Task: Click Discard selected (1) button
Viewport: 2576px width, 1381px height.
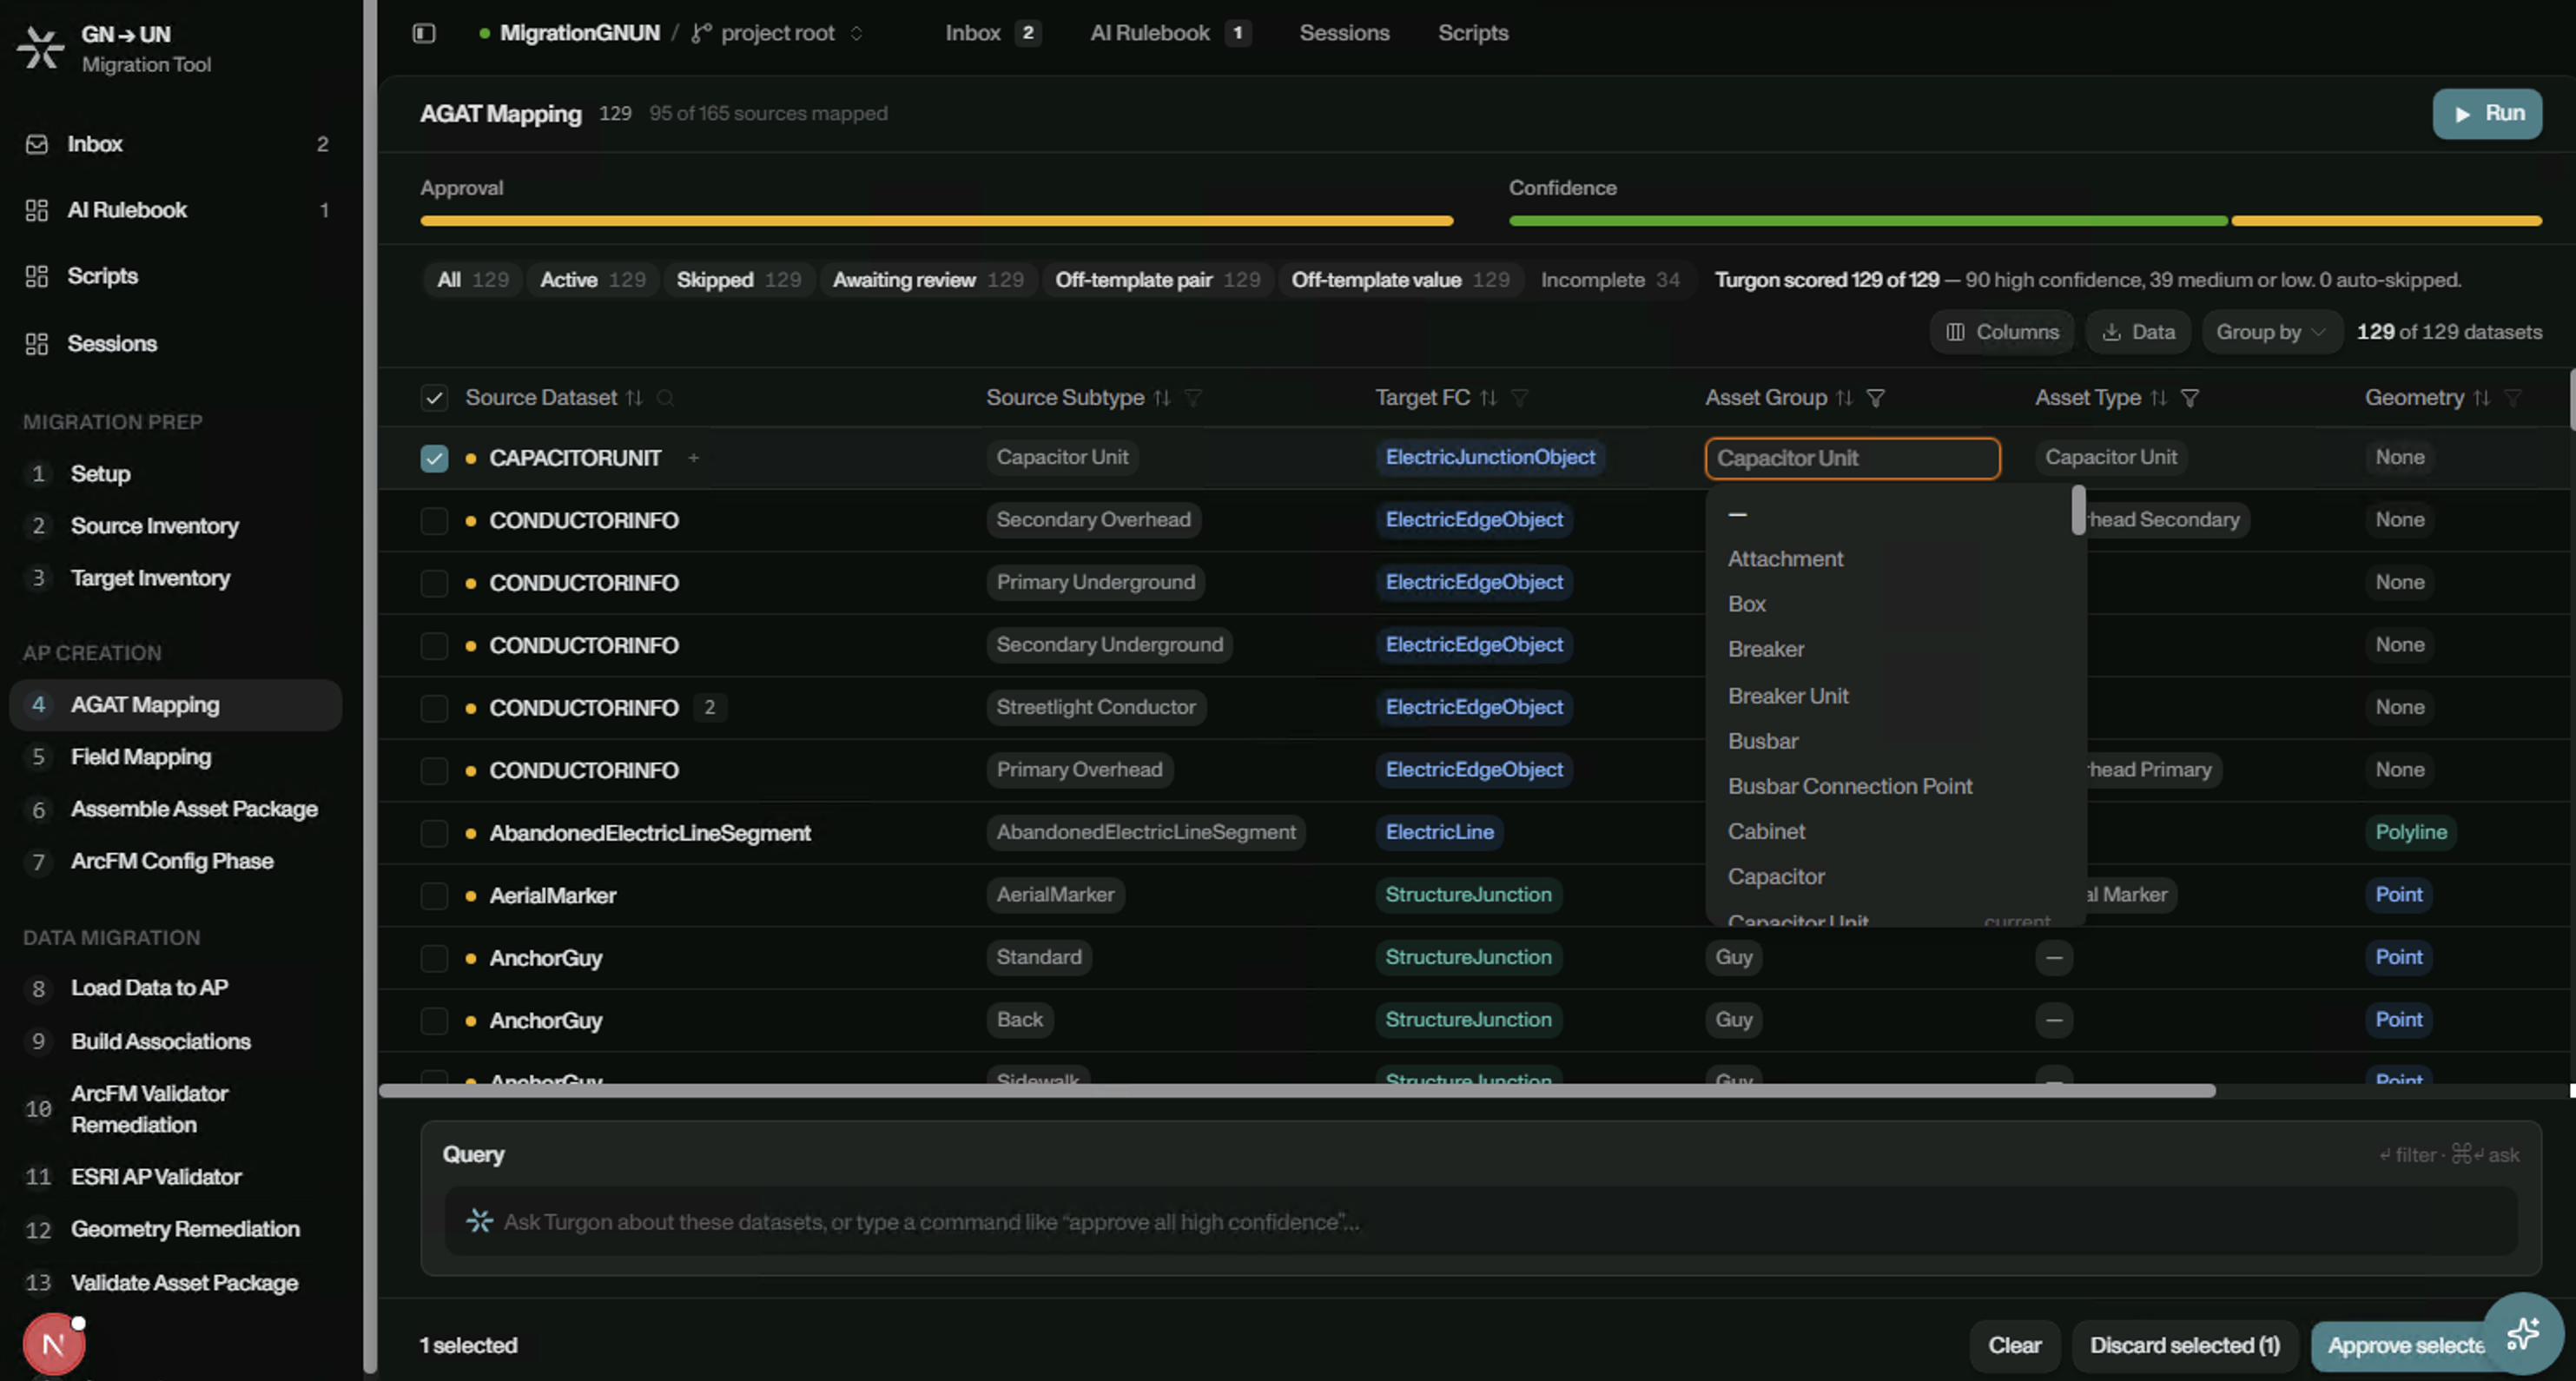Action: pos(2185,1345)
